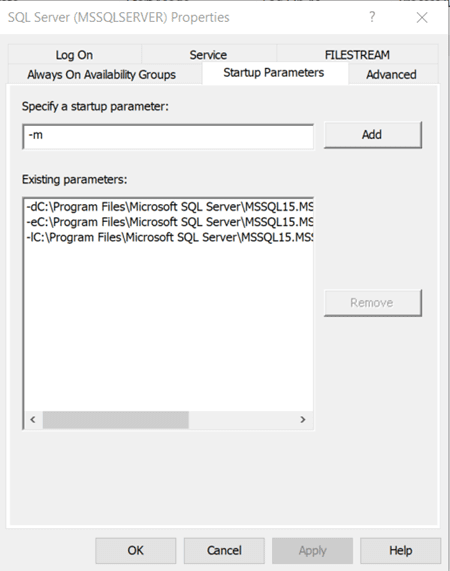
Task: Click empty area in existing parameters list
Action: [169, 328]
